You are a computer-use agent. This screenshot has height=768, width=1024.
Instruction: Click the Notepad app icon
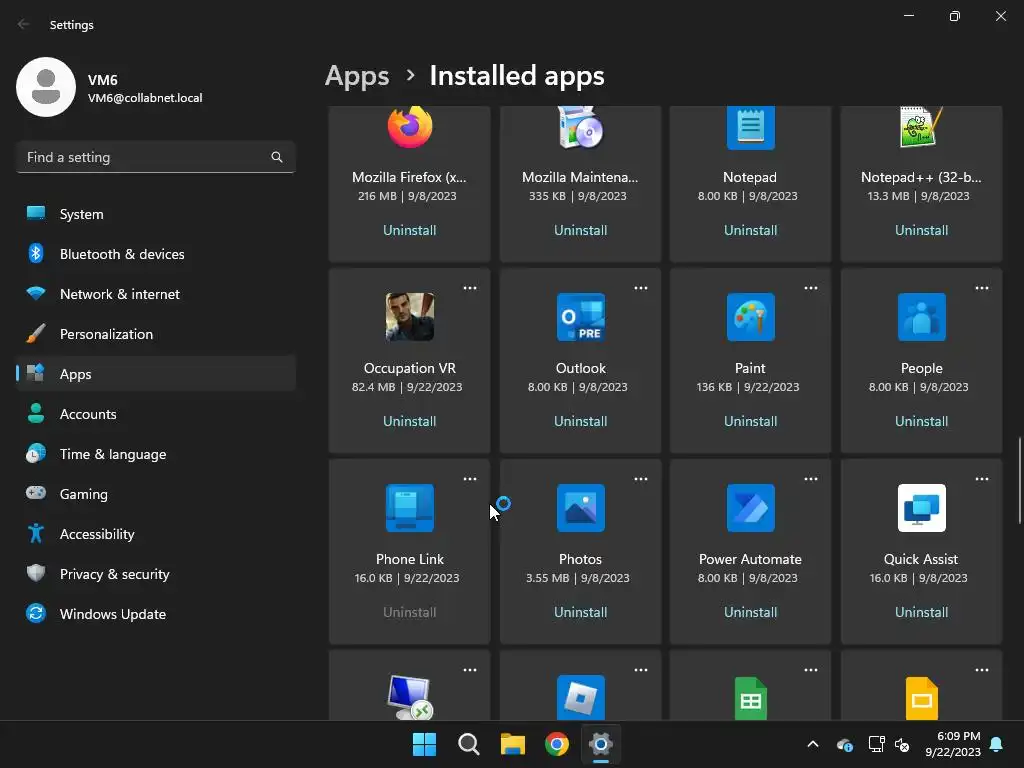(x=750, y=127)
